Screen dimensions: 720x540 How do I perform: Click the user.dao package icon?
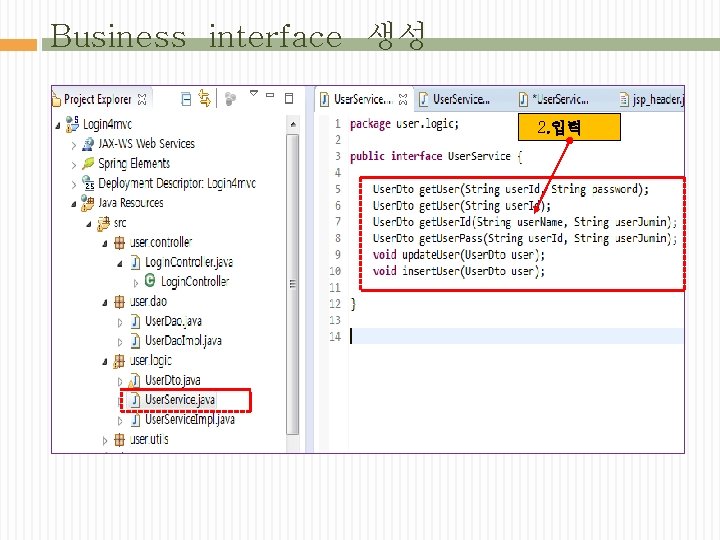[x=119, y=302]
